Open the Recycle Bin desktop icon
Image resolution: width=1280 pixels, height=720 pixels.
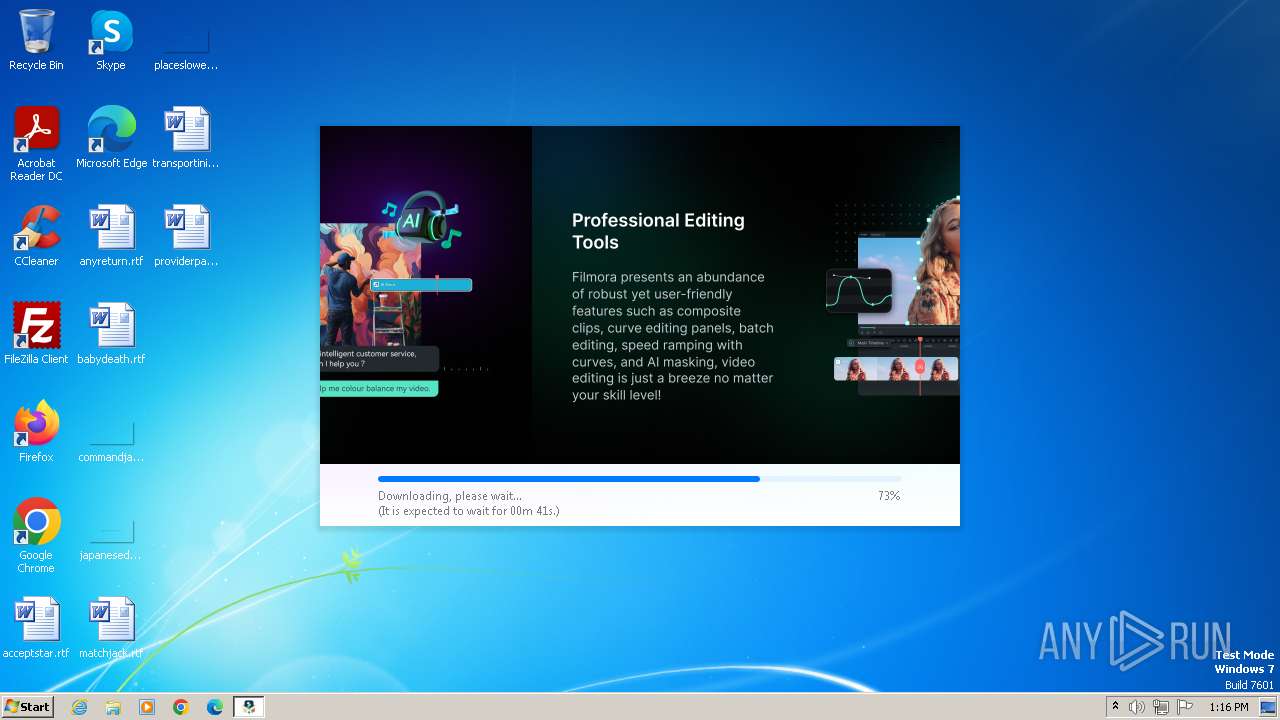pos(36,40)
